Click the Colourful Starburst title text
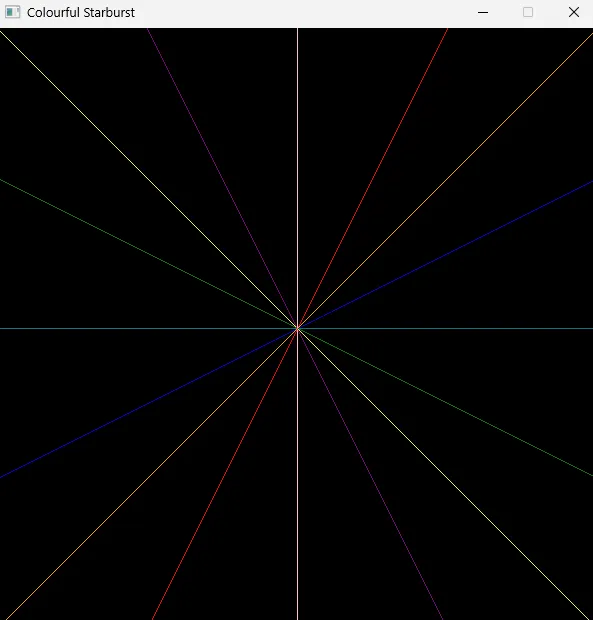 [81, 13]
